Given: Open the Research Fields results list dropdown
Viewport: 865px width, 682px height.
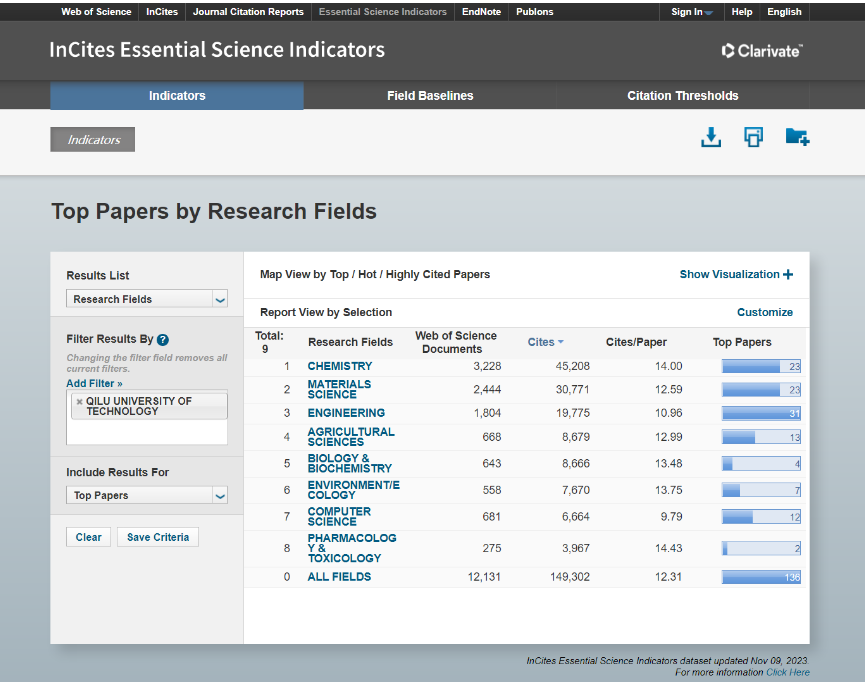Looking at the screenshot, I should tap(147, 299).
